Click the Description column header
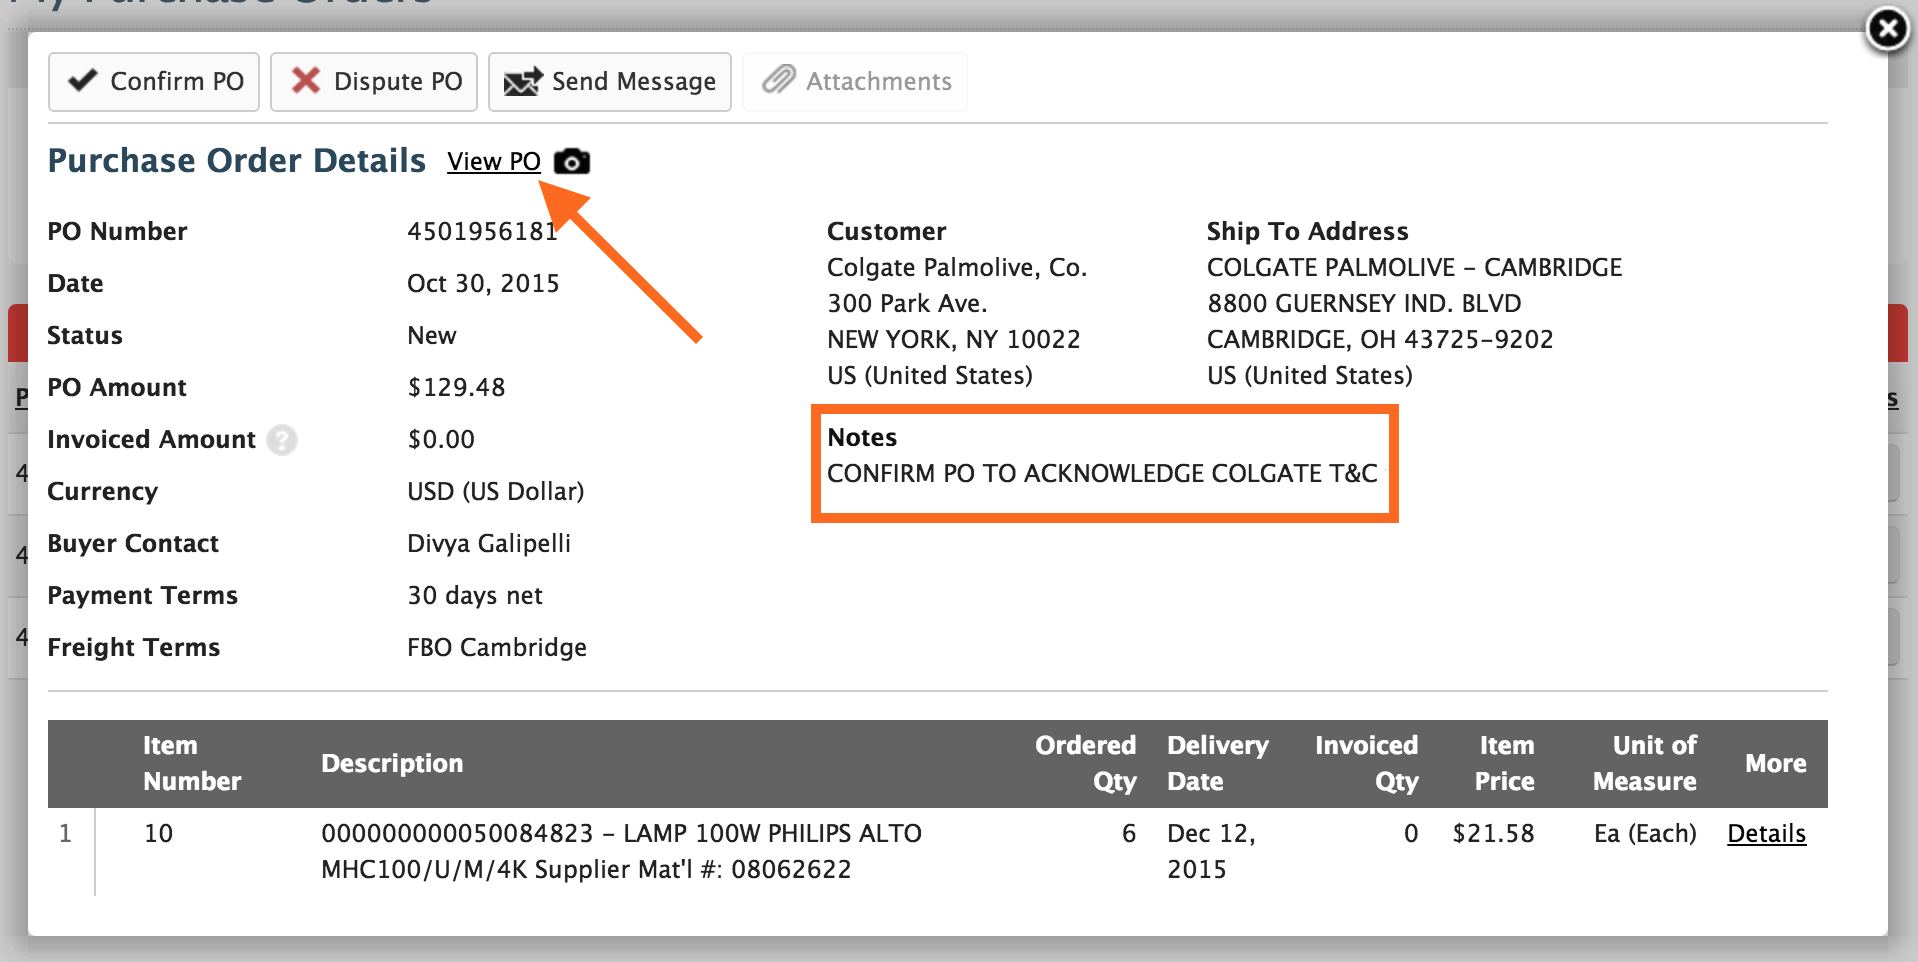The width and height of the screenshot is (1918, 962). coord(392,764)
